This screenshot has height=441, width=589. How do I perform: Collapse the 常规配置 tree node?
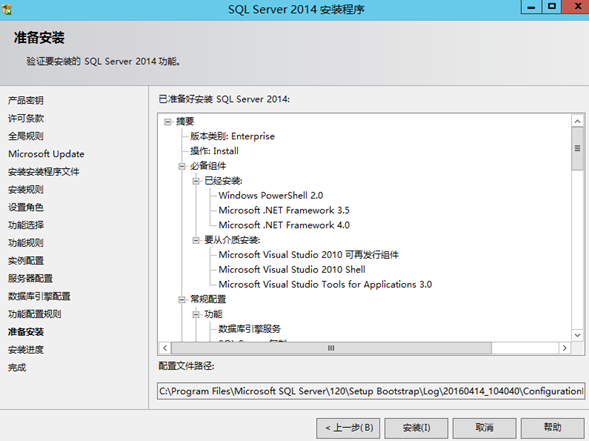point(182,299)
